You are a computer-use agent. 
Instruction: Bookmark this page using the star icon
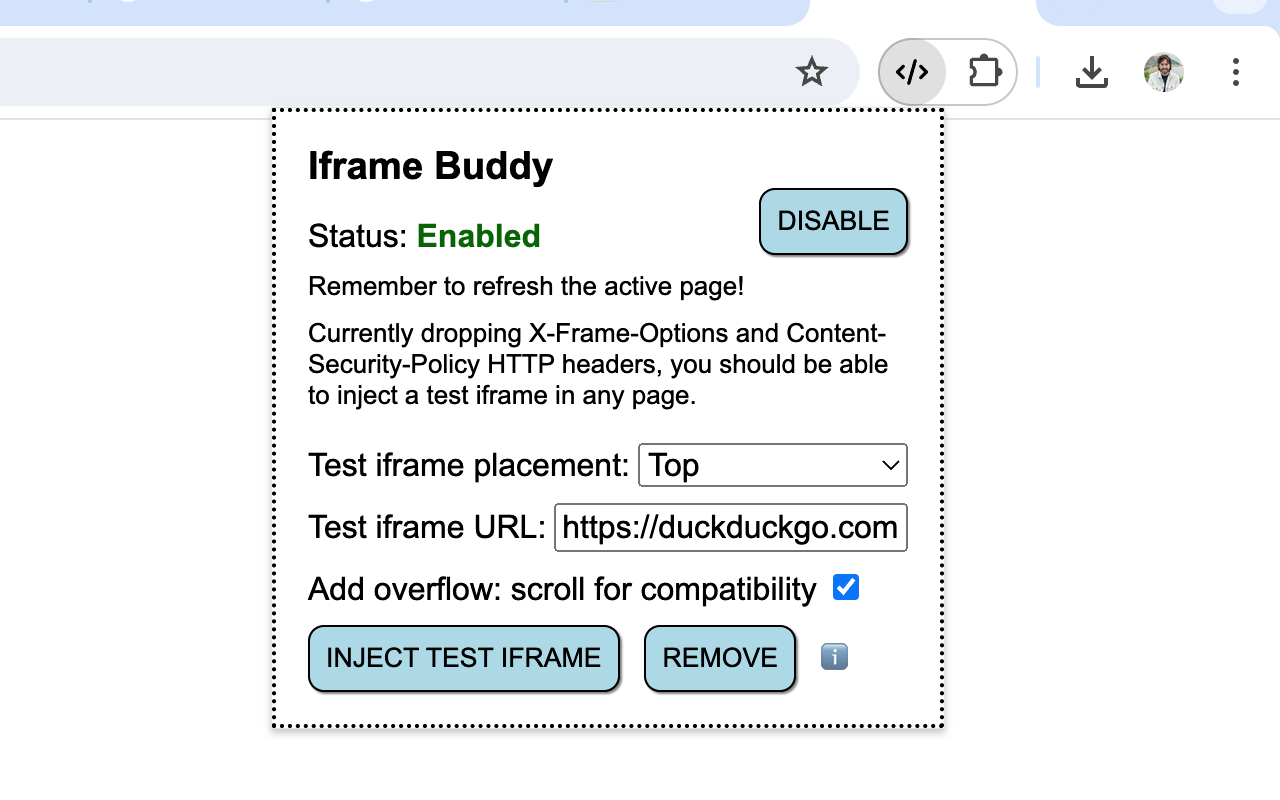pyautogui.click(x=812, y=72)
